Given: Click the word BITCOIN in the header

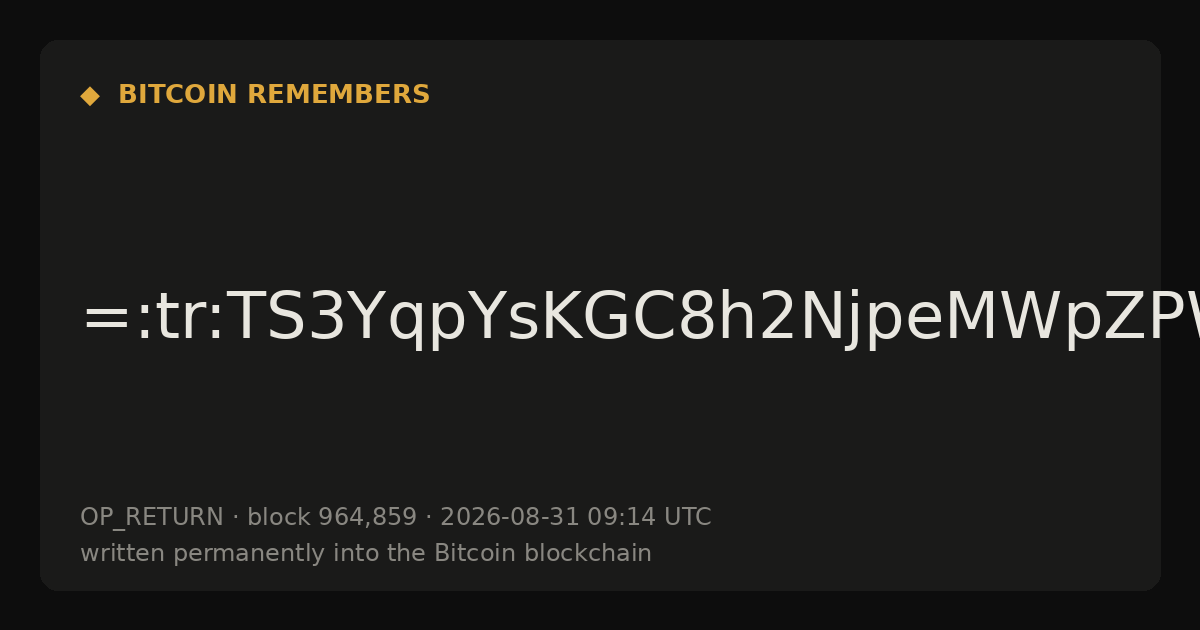Looking at the screenshot, I should (x=179, y=95).
